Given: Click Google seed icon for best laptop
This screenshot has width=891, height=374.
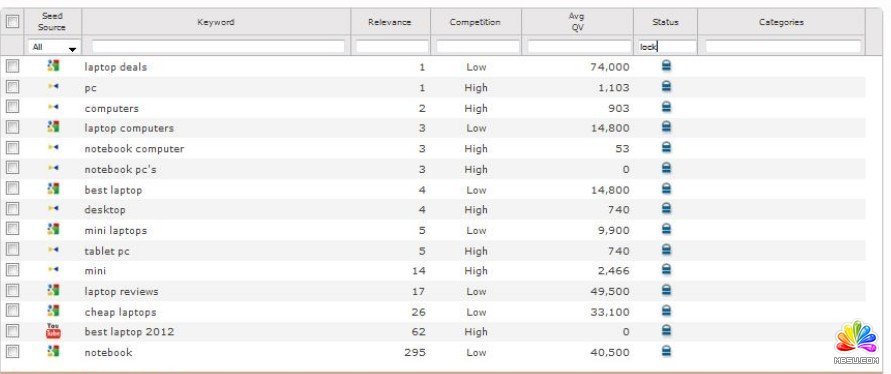Looking at the screenshot, I should click(53, 188).
